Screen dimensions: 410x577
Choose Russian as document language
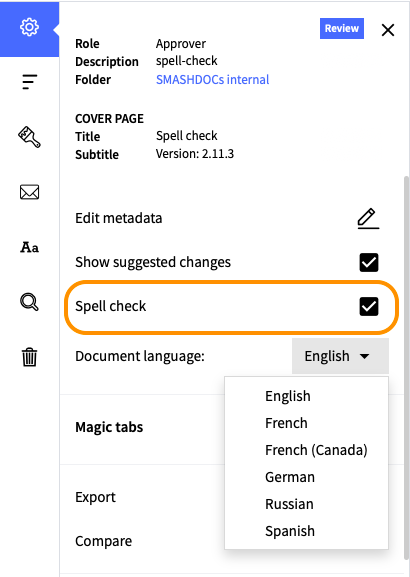click(x=289, y=504)
